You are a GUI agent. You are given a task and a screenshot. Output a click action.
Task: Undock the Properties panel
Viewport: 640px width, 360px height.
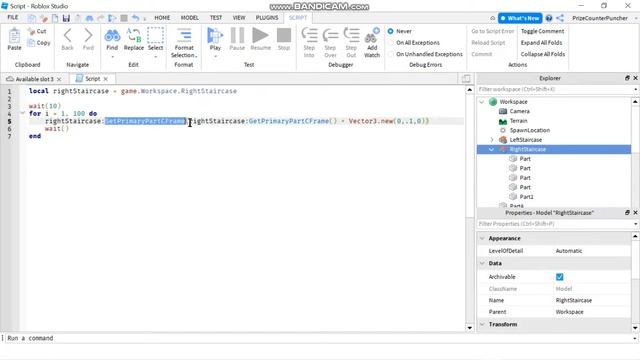[627, 212]
